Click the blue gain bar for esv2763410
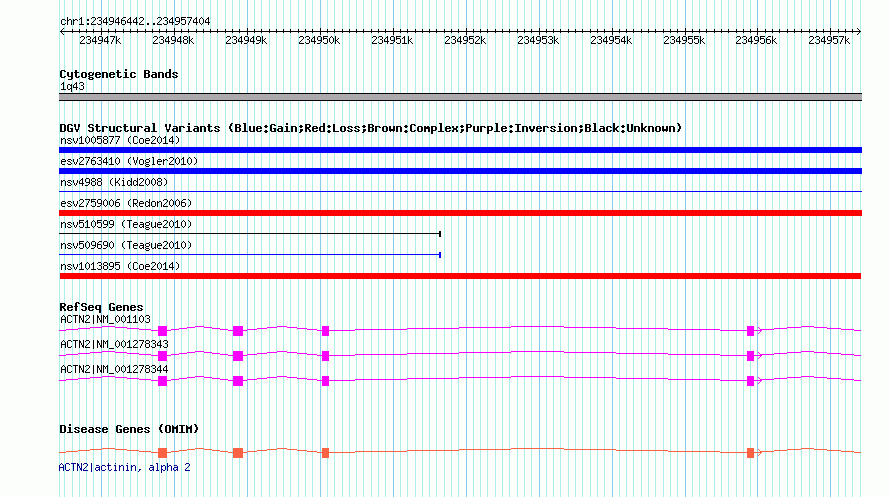Screen dimensions: 890x497 [x=460, y=171]
